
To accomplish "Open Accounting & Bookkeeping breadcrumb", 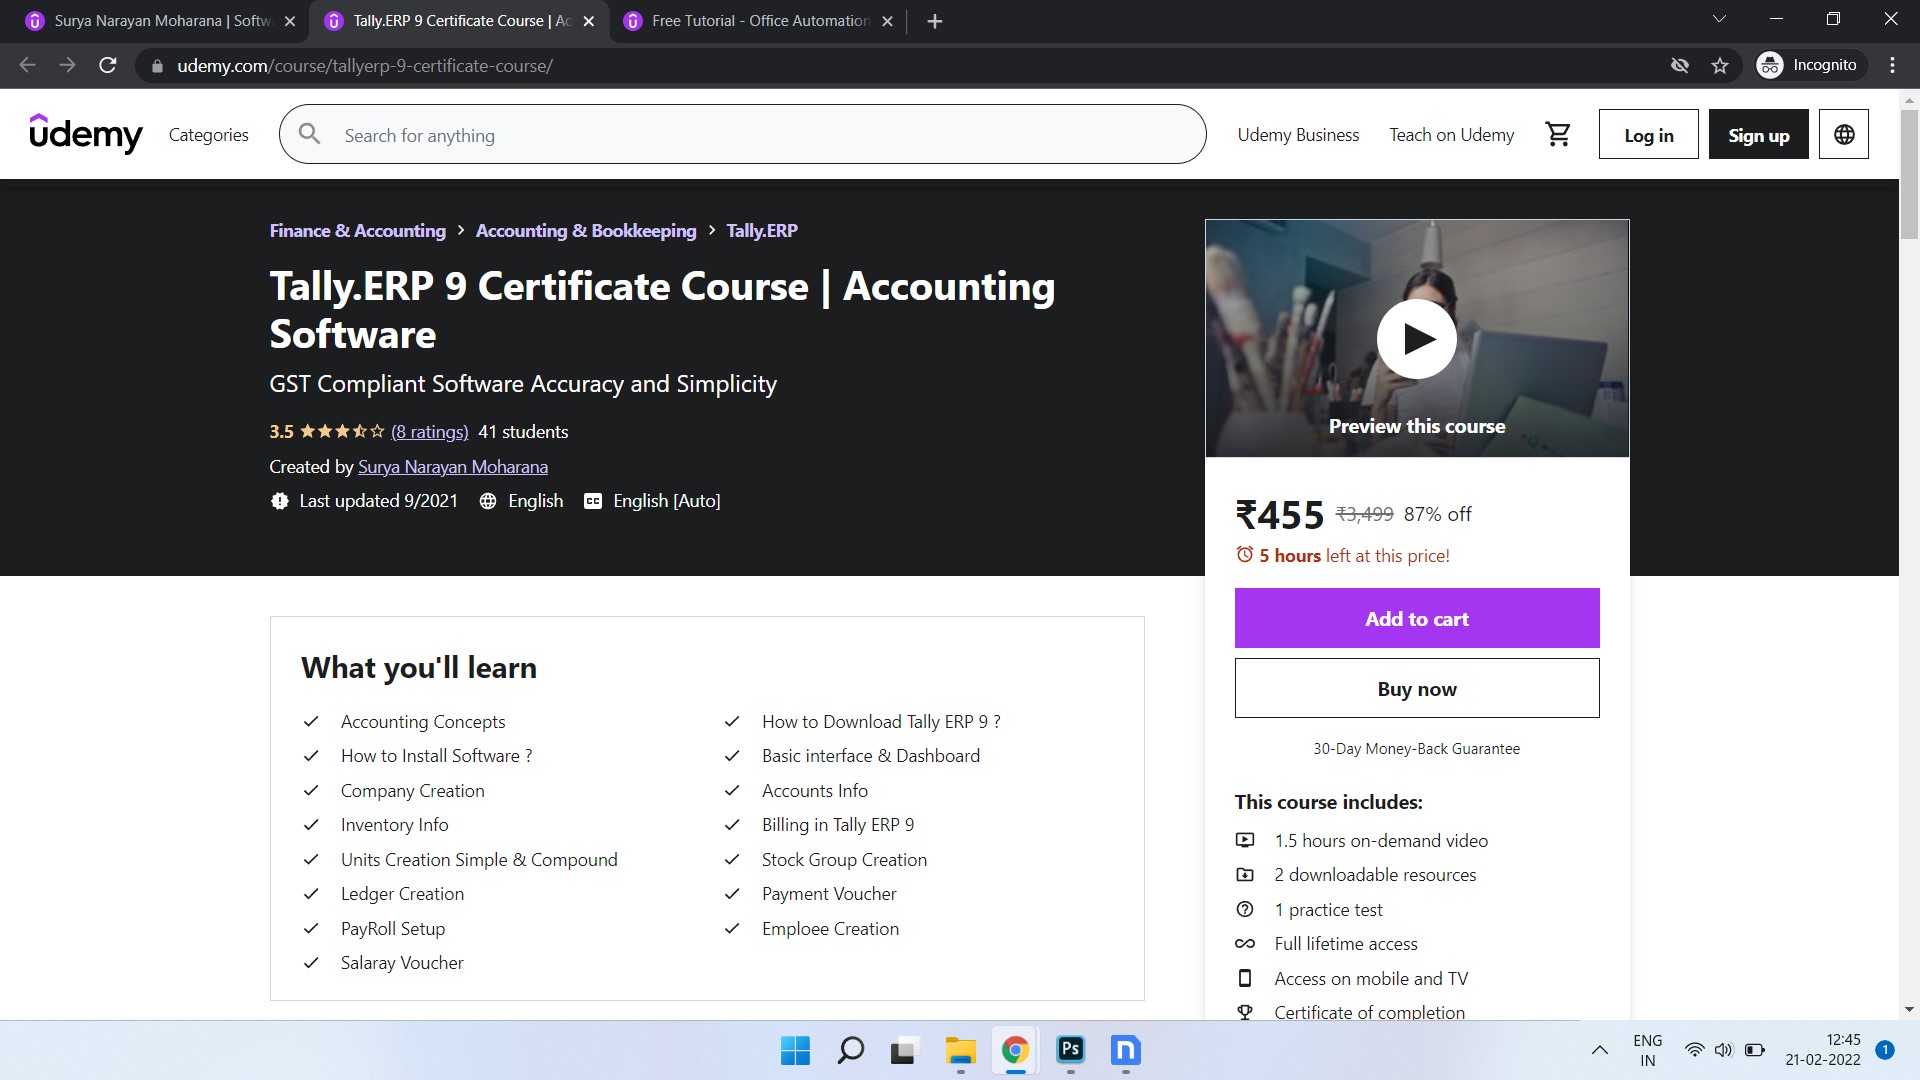I will (x=586, y=231).
